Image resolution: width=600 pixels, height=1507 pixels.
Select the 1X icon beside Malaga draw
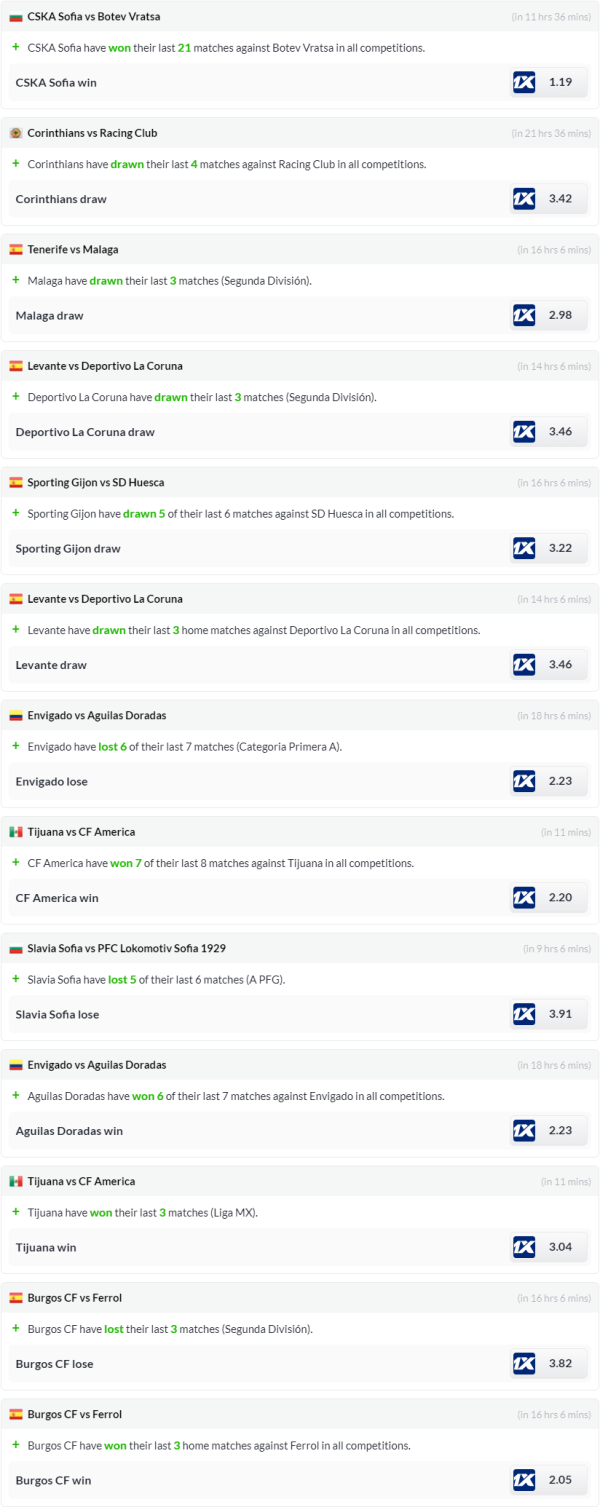pos(524,315)
